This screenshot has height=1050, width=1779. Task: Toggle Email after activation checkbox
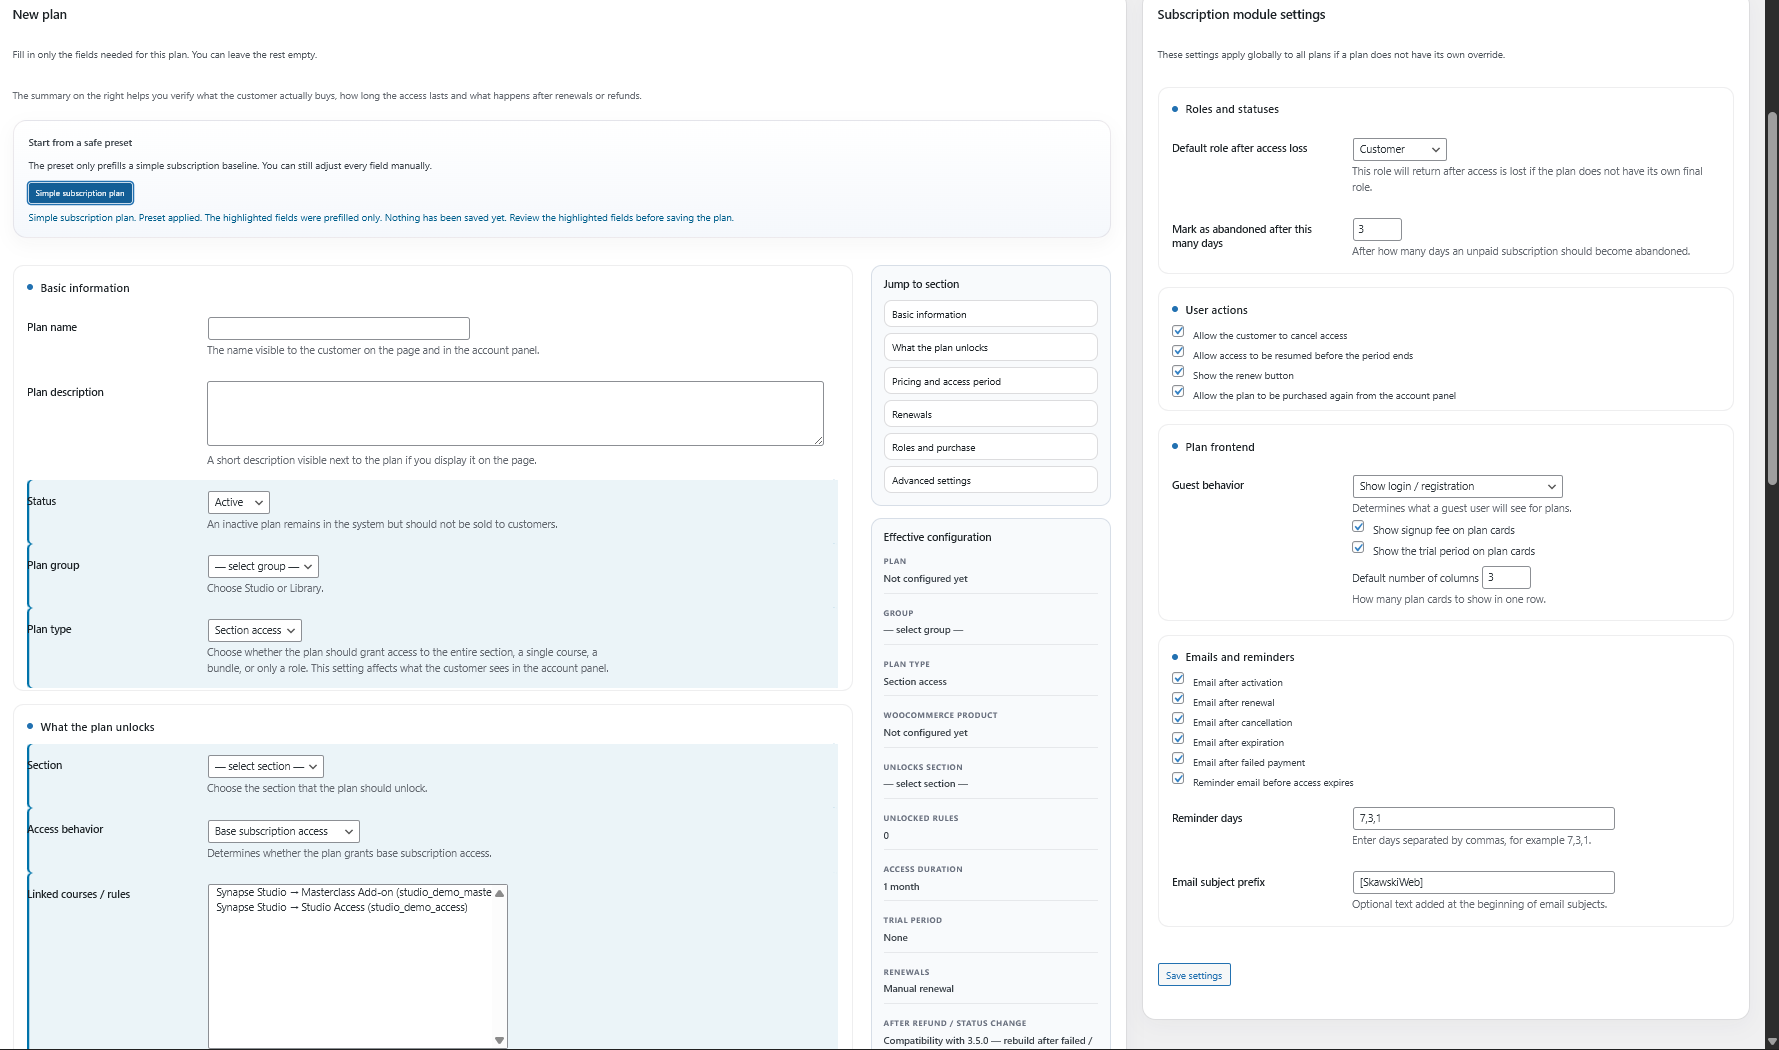[1178, 678]
